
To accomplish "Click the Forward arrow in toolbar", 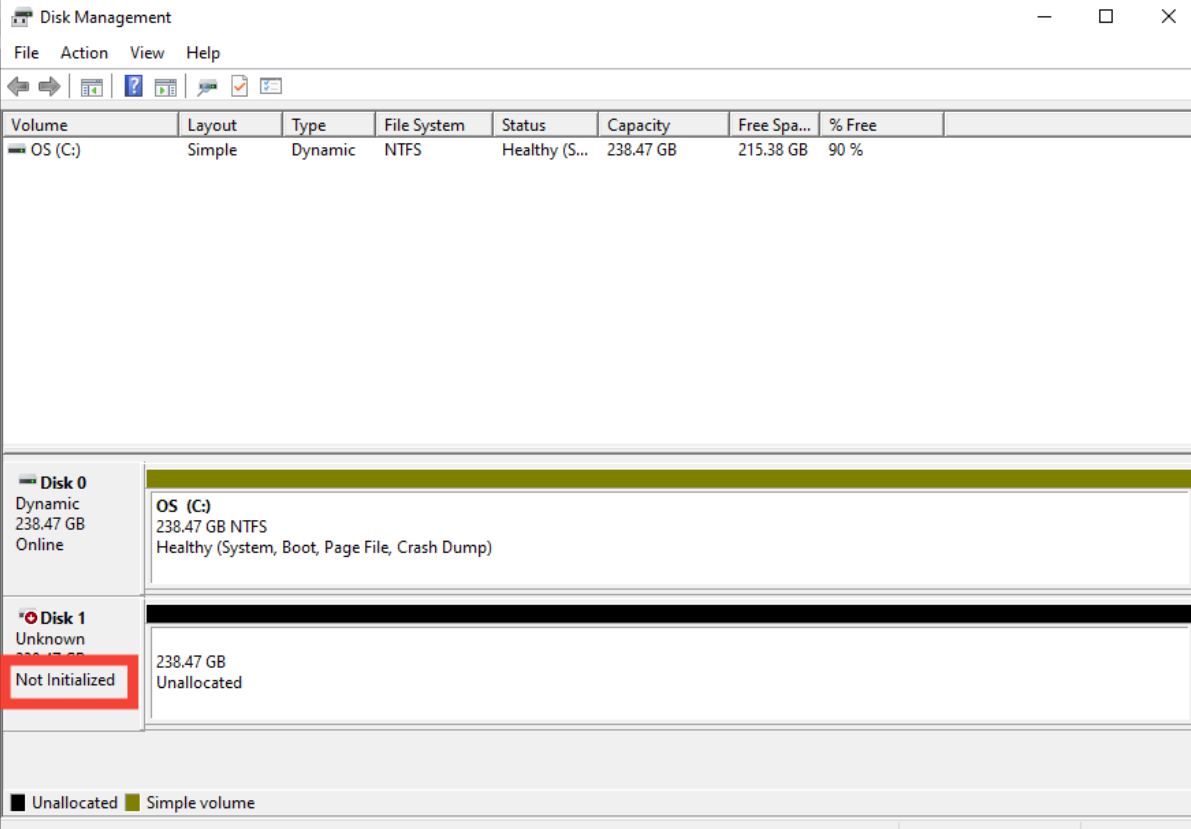I will 49,87.
